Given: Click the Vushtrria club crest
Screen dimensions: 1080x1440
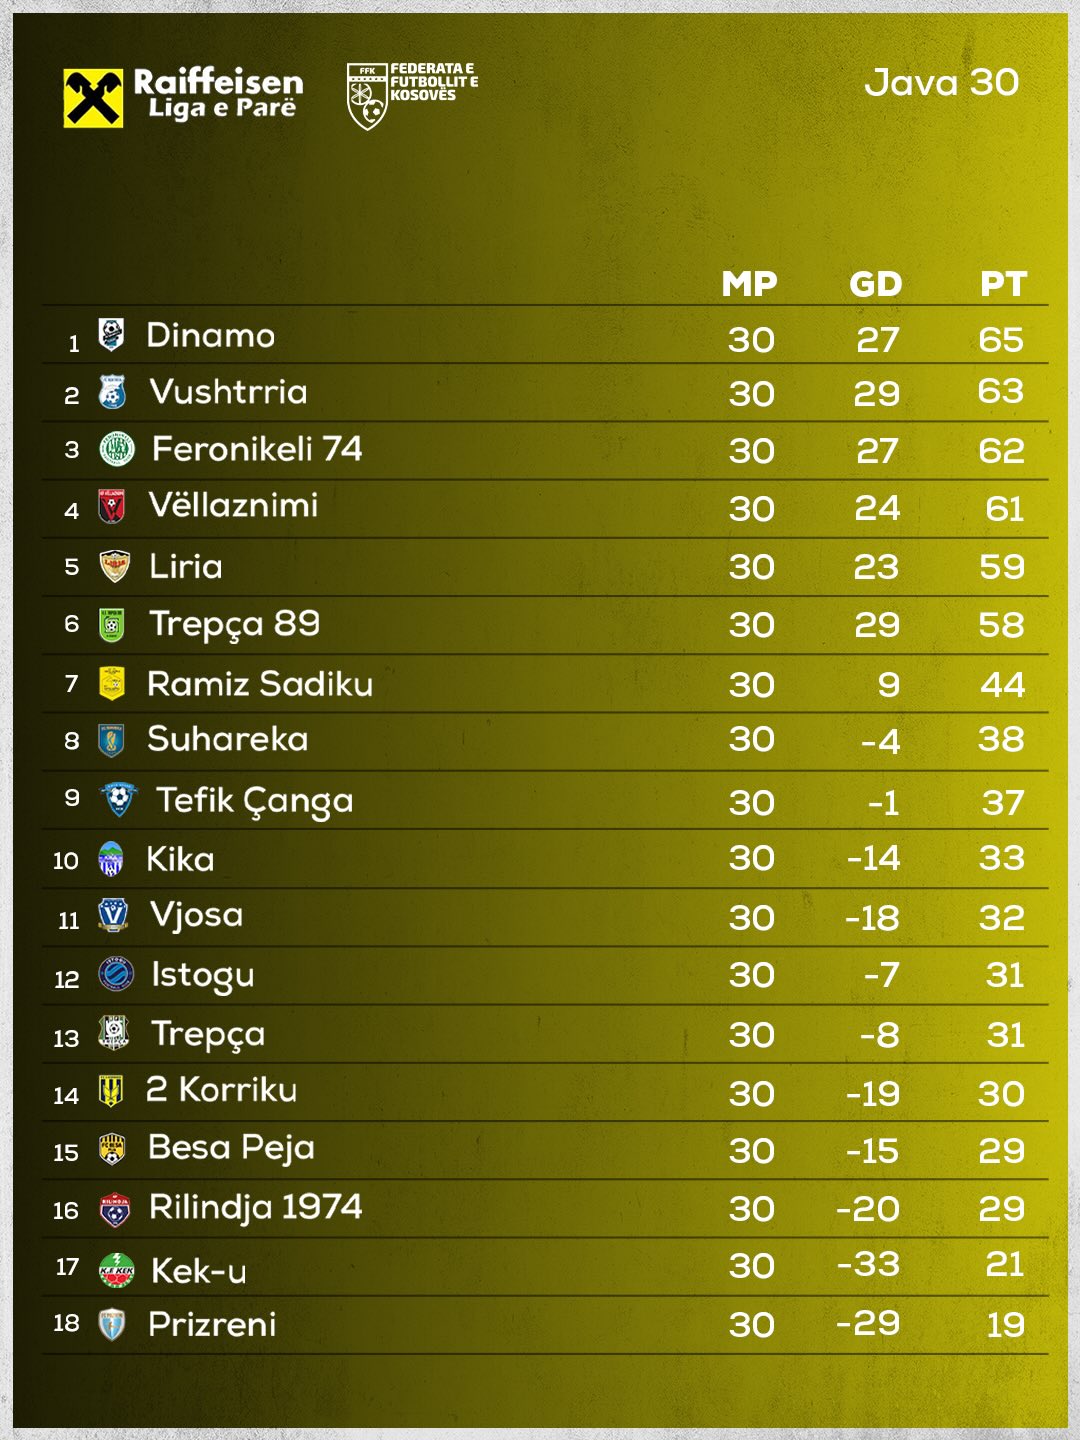Looking at the screenshot, I should pos(112,391).
